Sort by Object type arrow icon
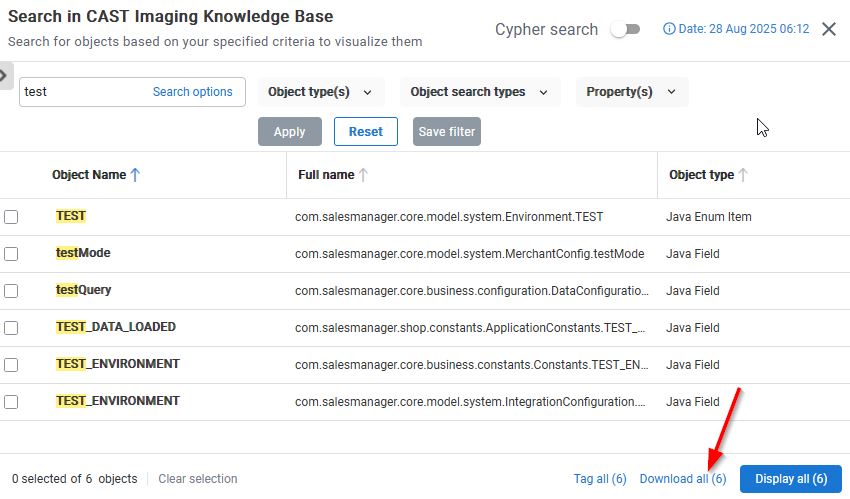This screenshot has width=850, height=499. 743,175
